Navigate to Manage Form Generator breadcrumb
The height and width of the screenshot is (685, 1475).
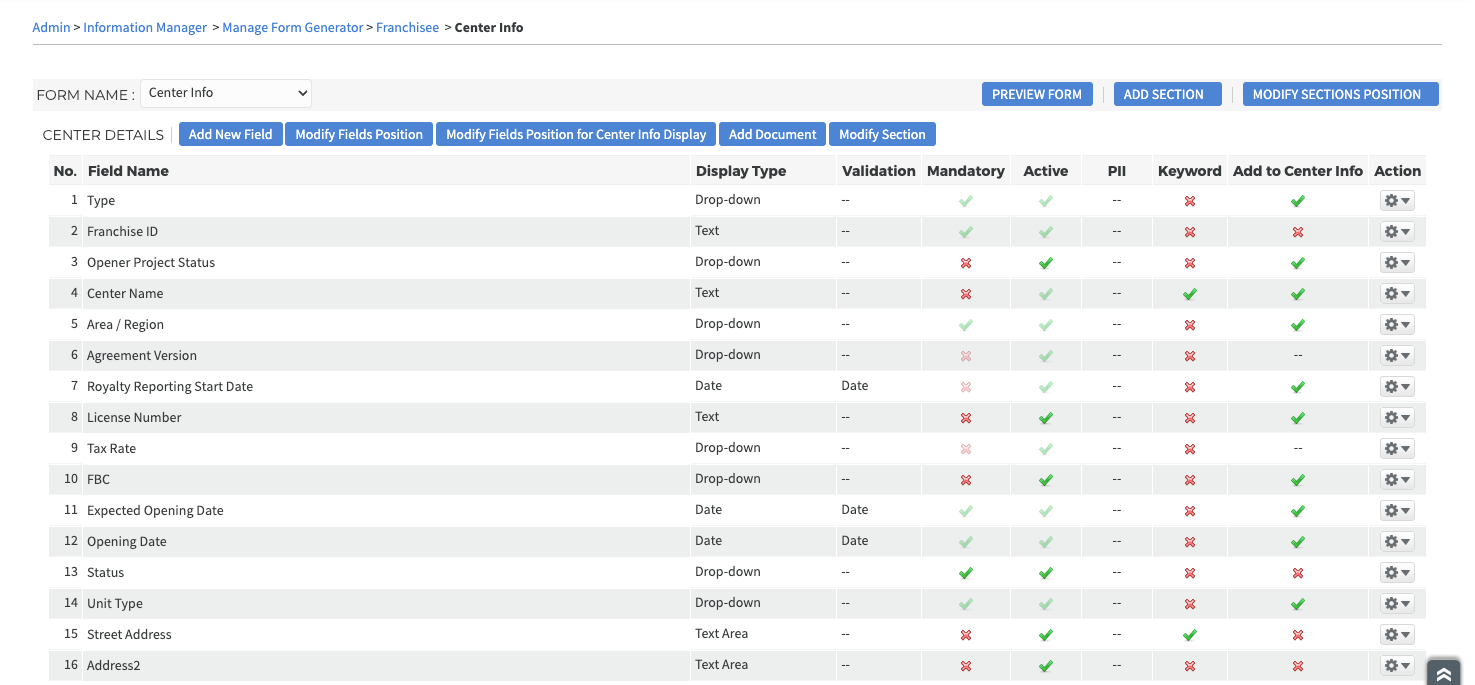tap(292, 27)
